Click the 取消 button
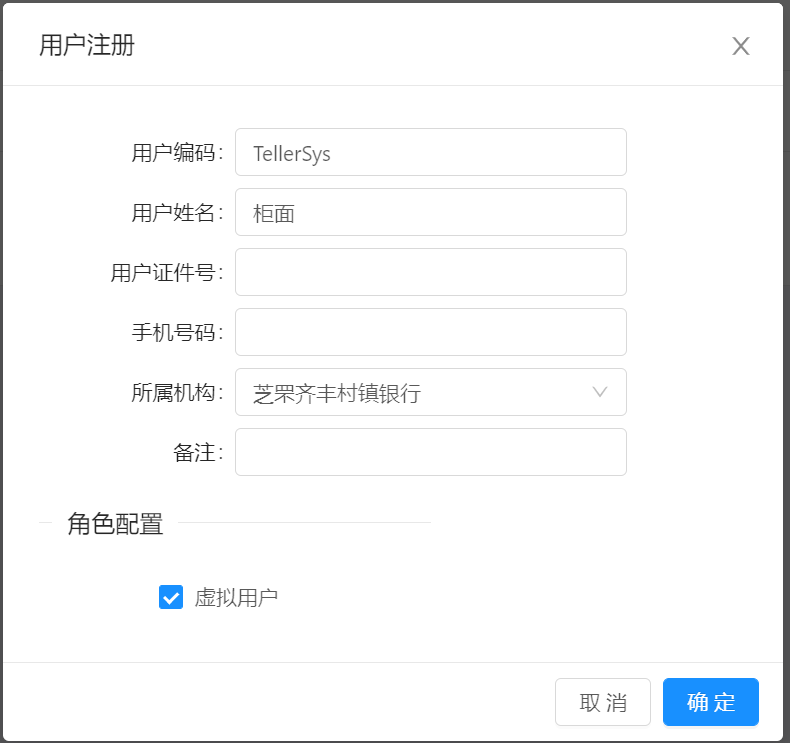 pyautogui.click(x=603, y=702)
